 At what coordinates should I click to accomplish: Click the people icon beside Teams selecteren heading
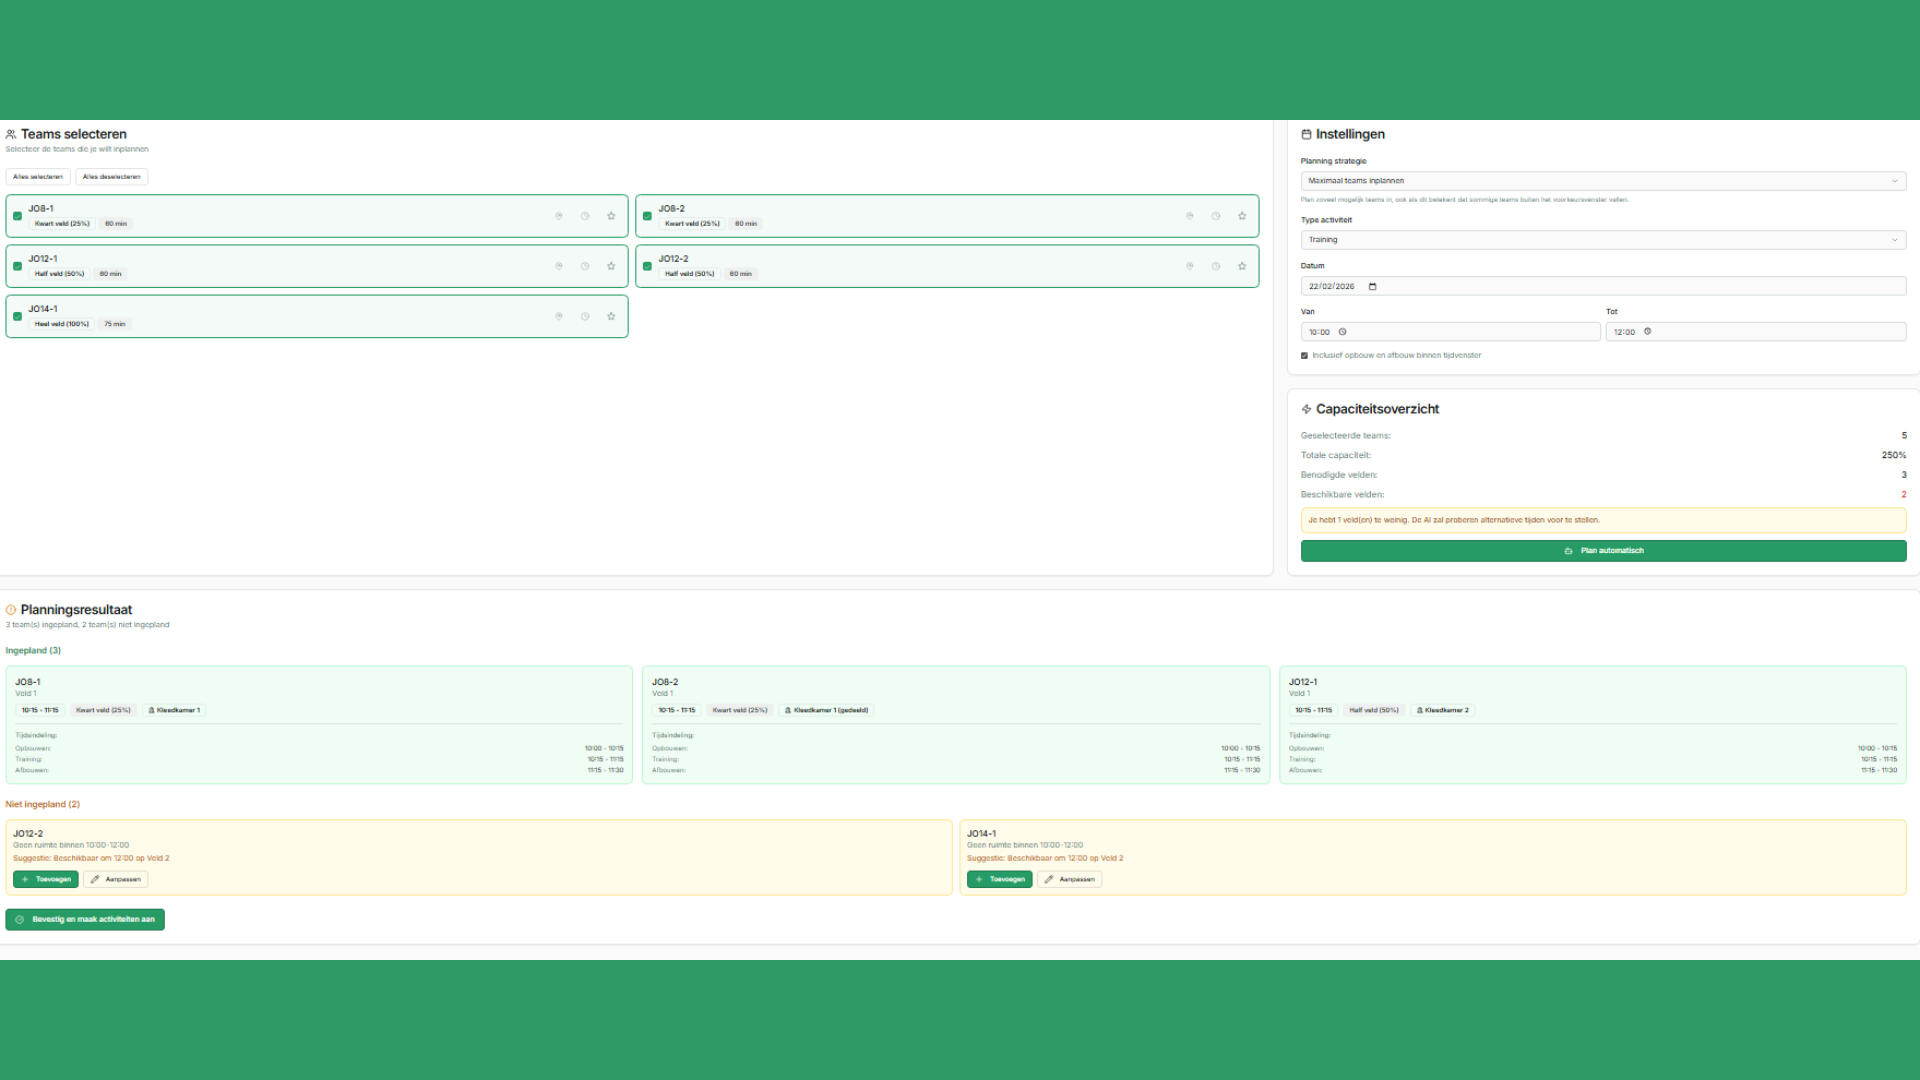[11, 133]
